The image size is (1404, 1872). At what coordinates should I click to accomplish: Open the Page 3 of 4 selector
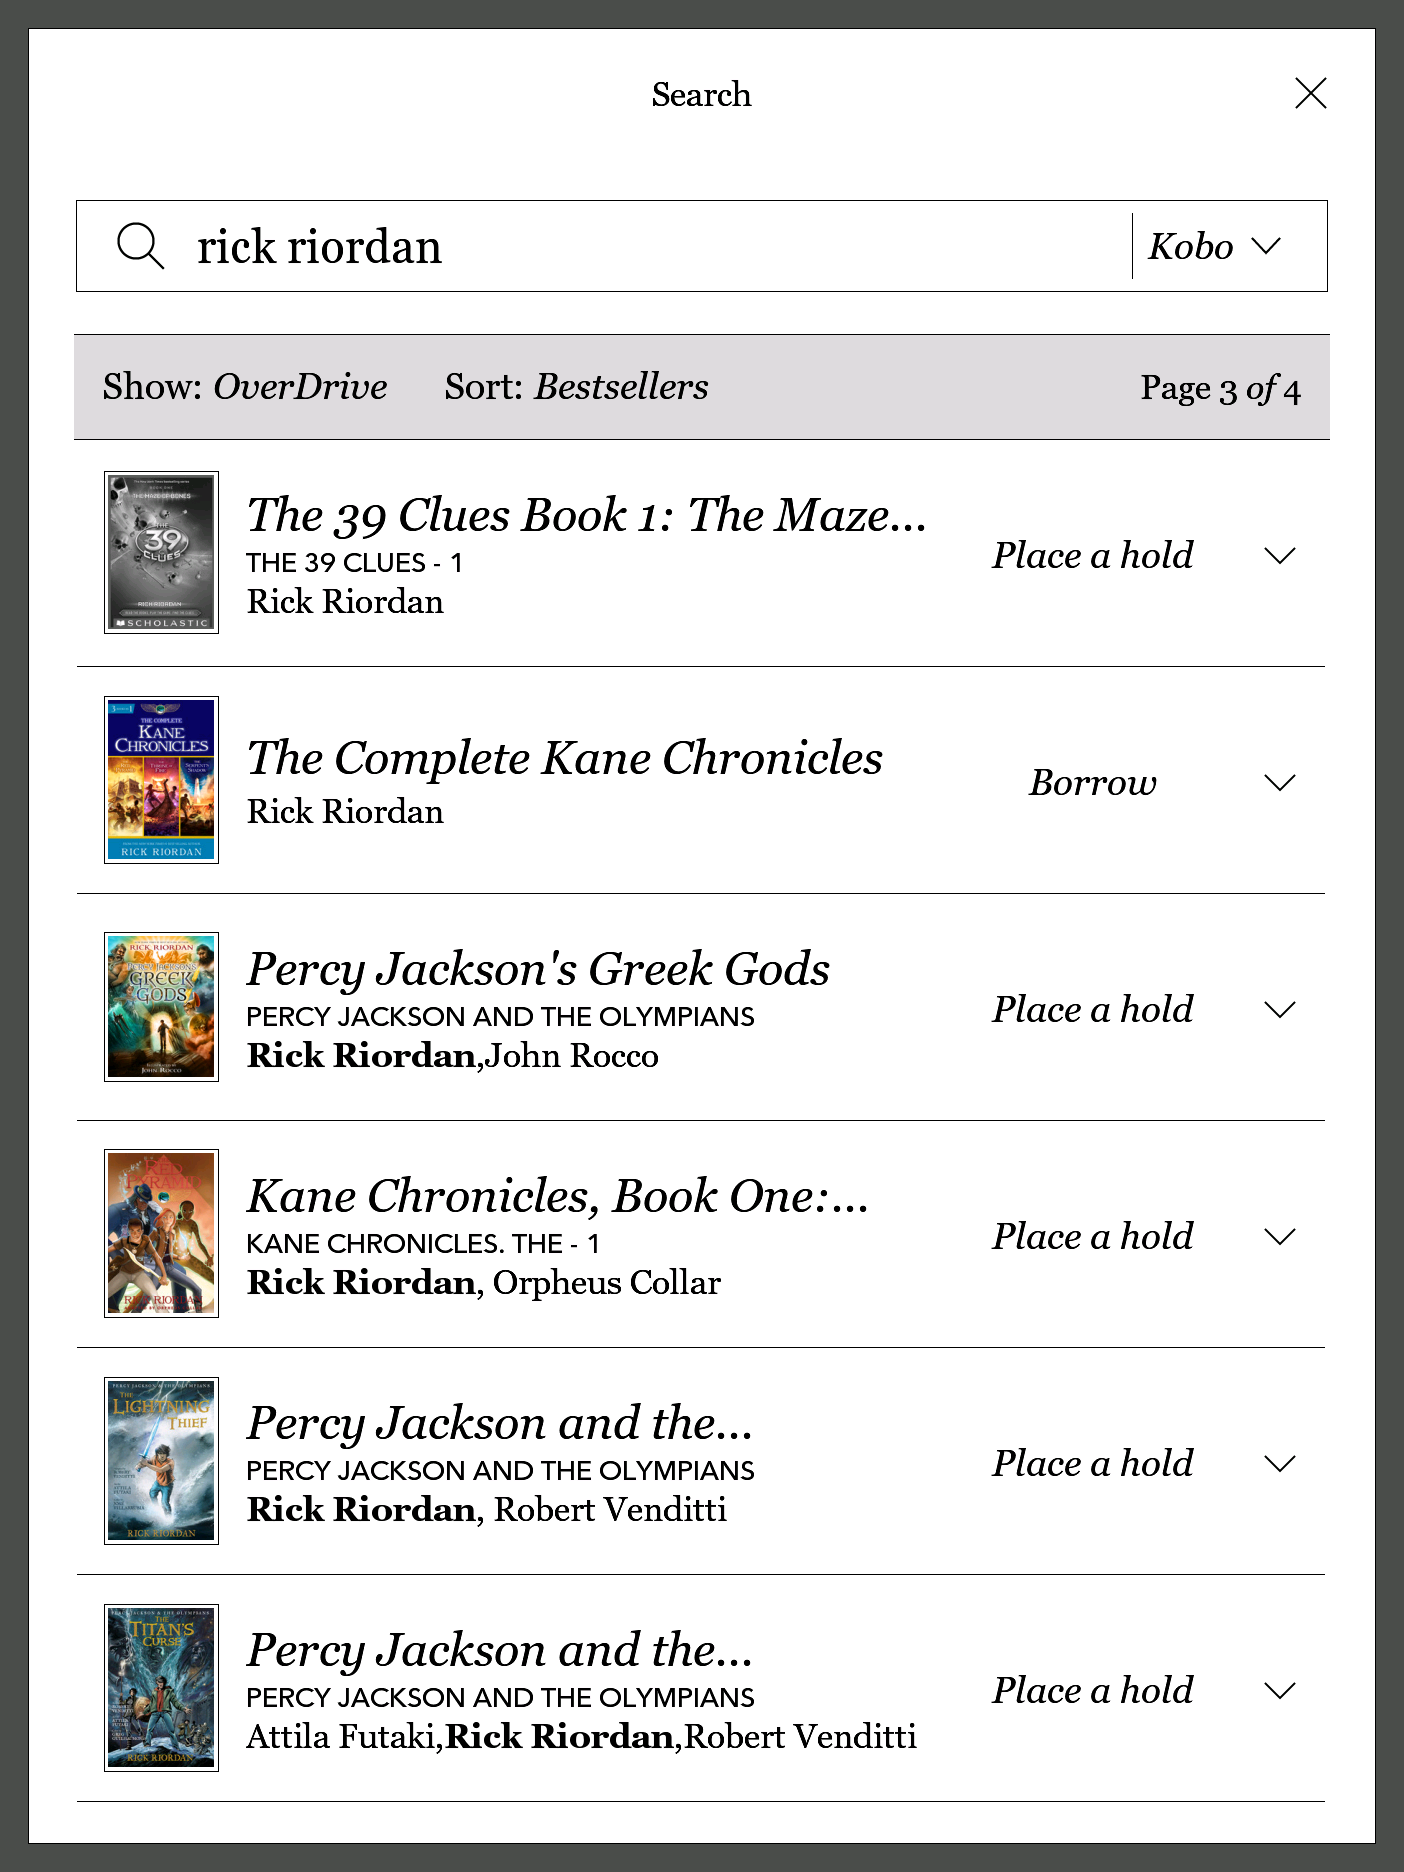pyautogui.click(x=1220, y=389)
